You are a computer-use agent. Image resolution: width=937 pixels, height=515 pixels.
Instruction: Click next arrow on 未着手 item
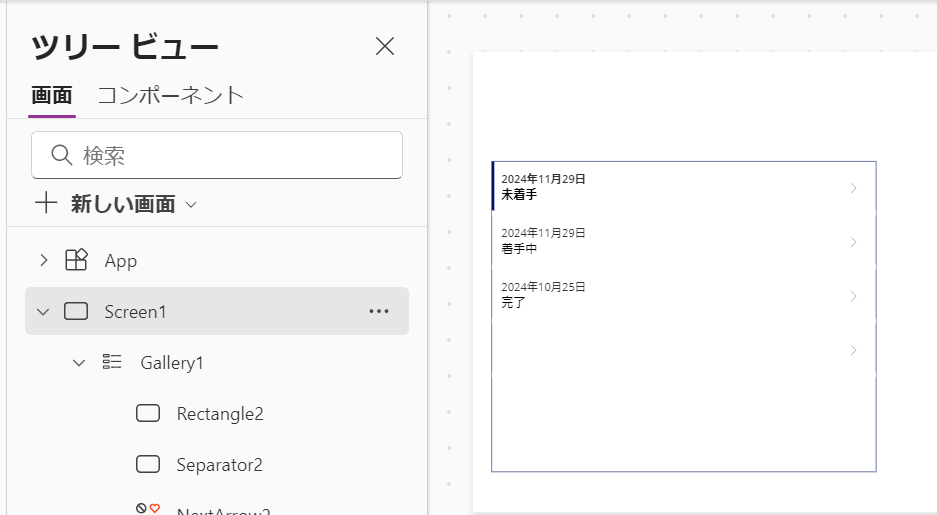pyautogui.click(x=853, y=188)
